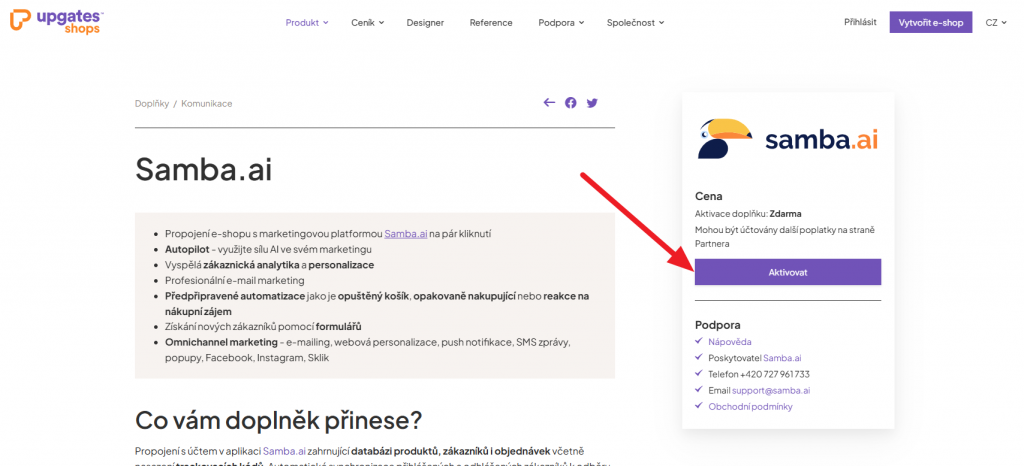Click Komunikace in the breadcrumb
1024x466 pixels.
pyautogui.click(x=206, y=103)
